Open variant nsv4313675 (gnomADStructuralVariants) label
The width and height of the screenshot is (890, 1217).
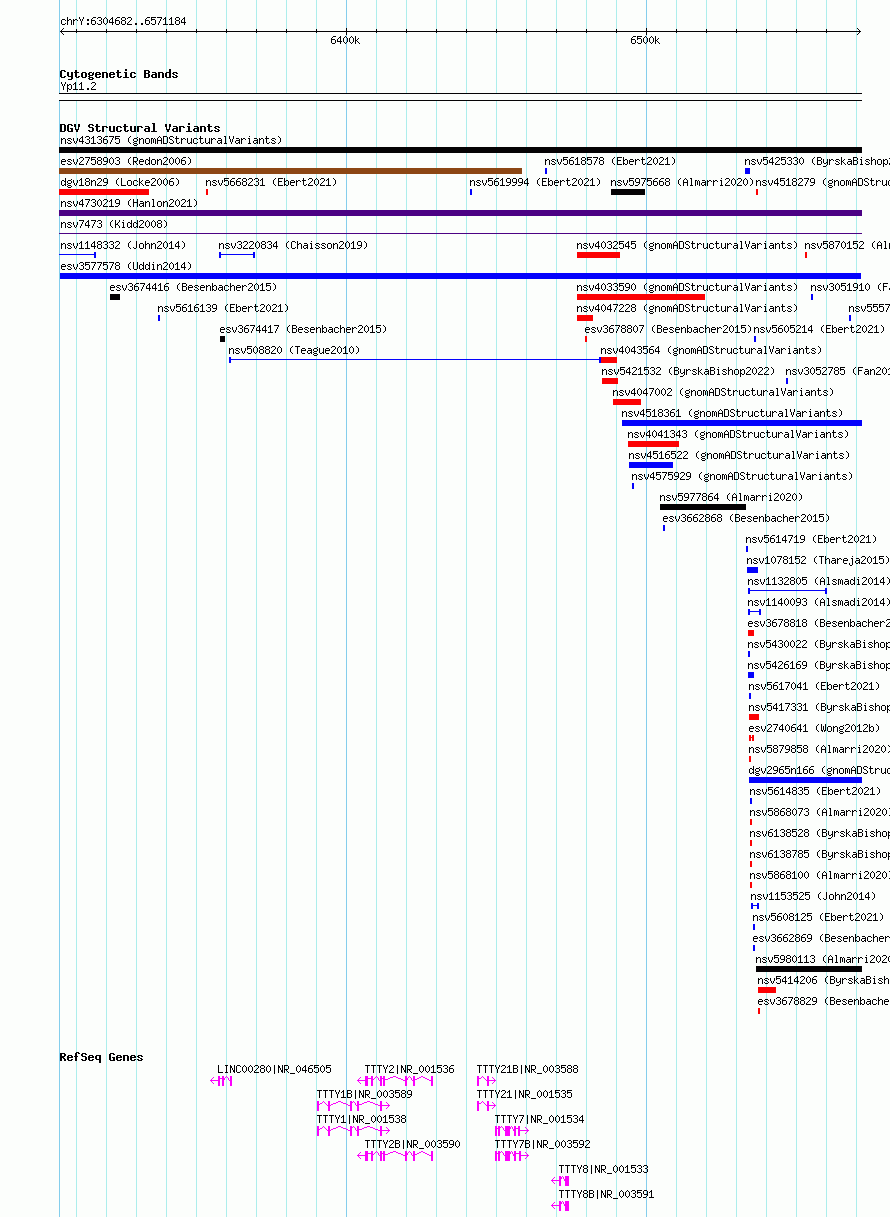[171, 140]
